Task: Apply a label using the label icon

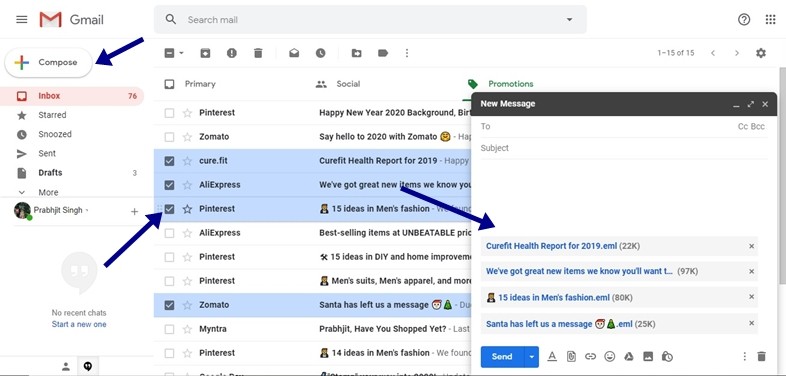Action: 383,53
